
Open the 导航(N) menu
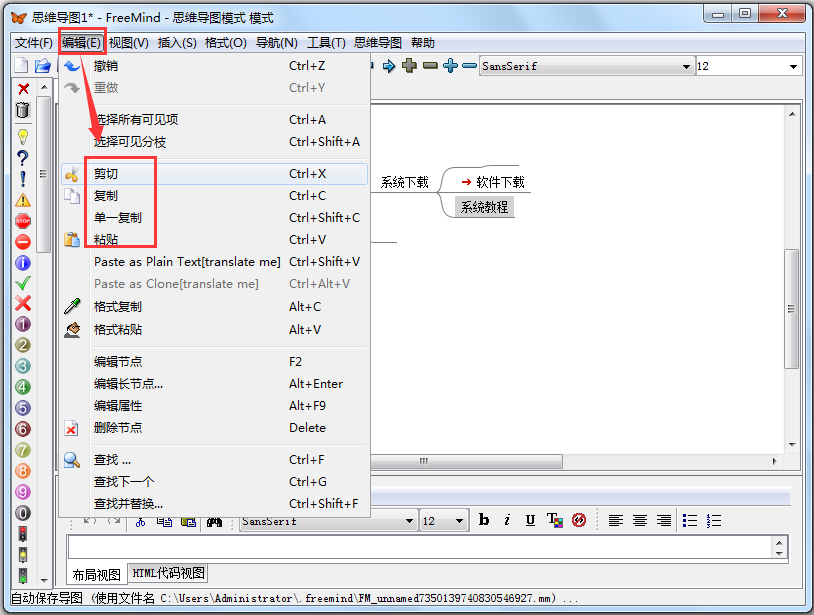click(277, 43)
